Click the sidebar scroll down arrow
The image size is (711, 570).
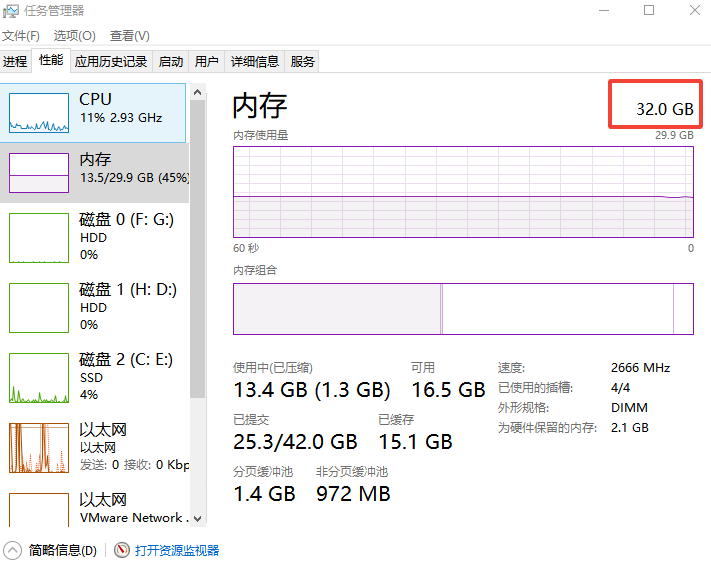tap(197, 519)
